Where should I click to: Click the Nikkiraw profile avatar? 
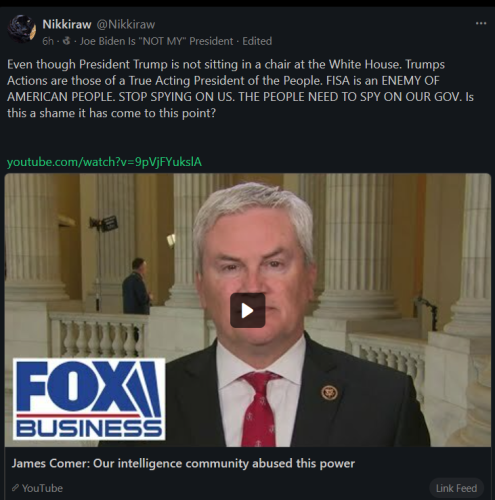(x=22, y=29)
